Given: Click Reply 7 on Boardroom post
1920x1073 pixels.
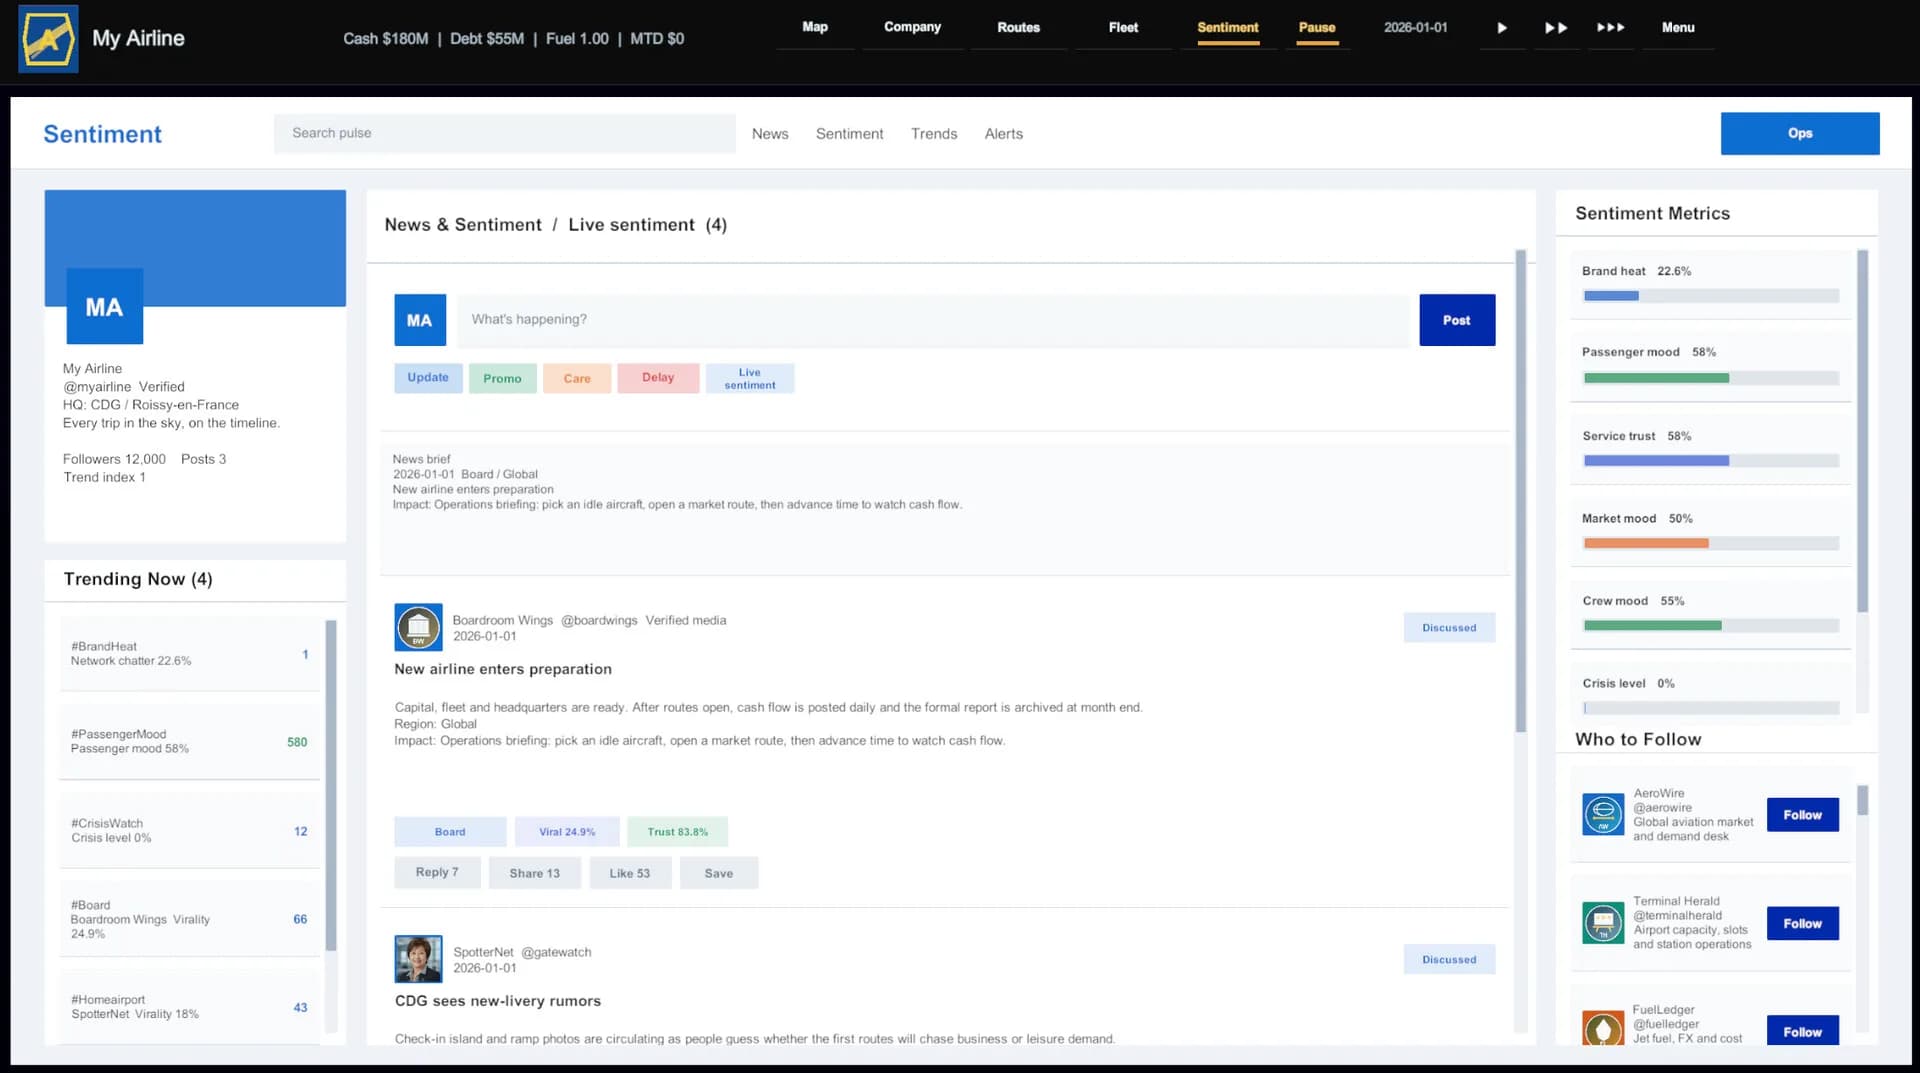Looking at the screenshot, I should pos(437,873).
